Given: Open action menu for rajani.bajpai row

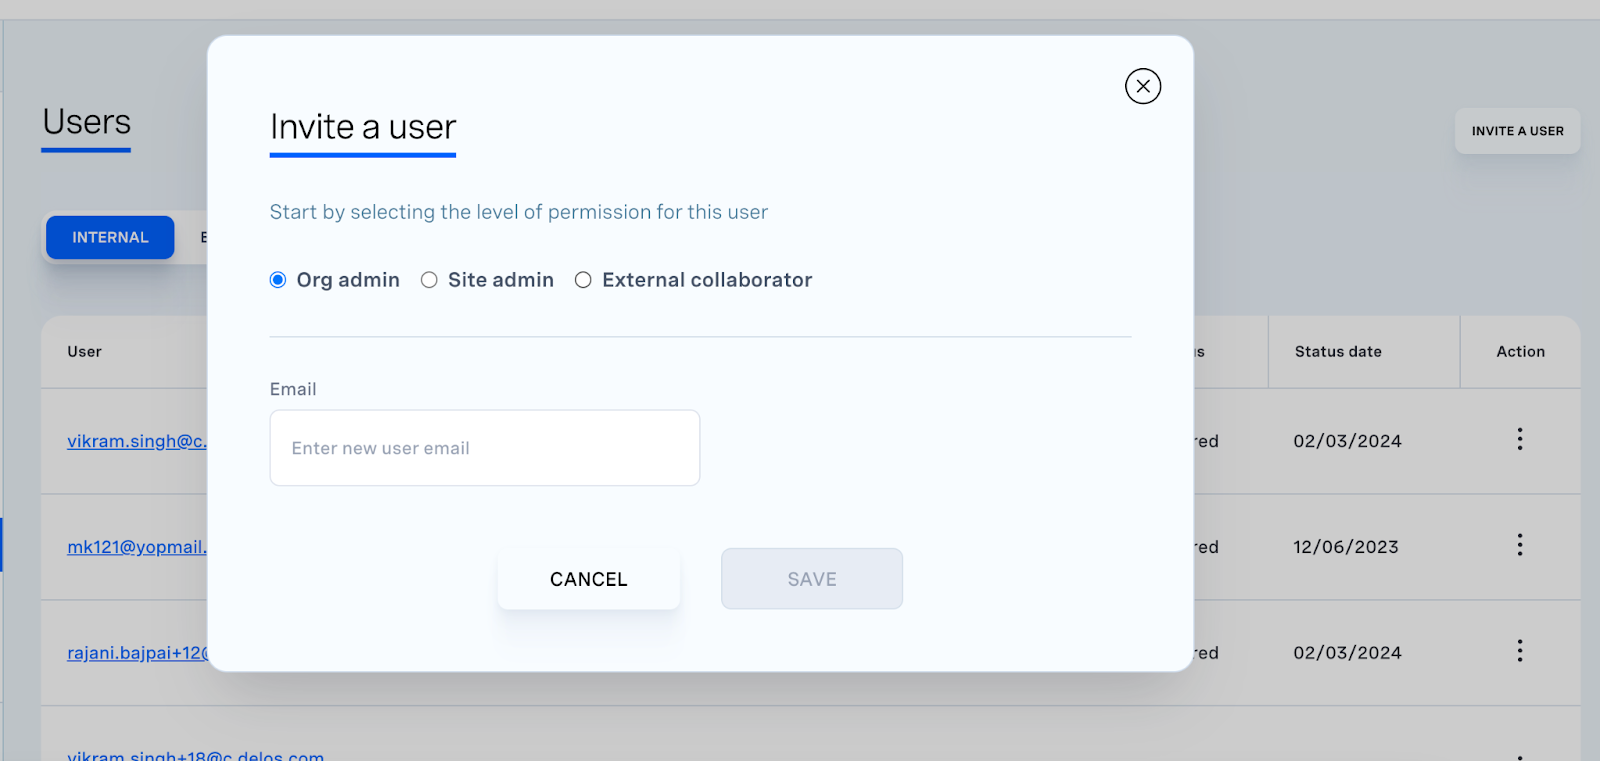Looking at the screenshot, I should (x=1520, y=651).
